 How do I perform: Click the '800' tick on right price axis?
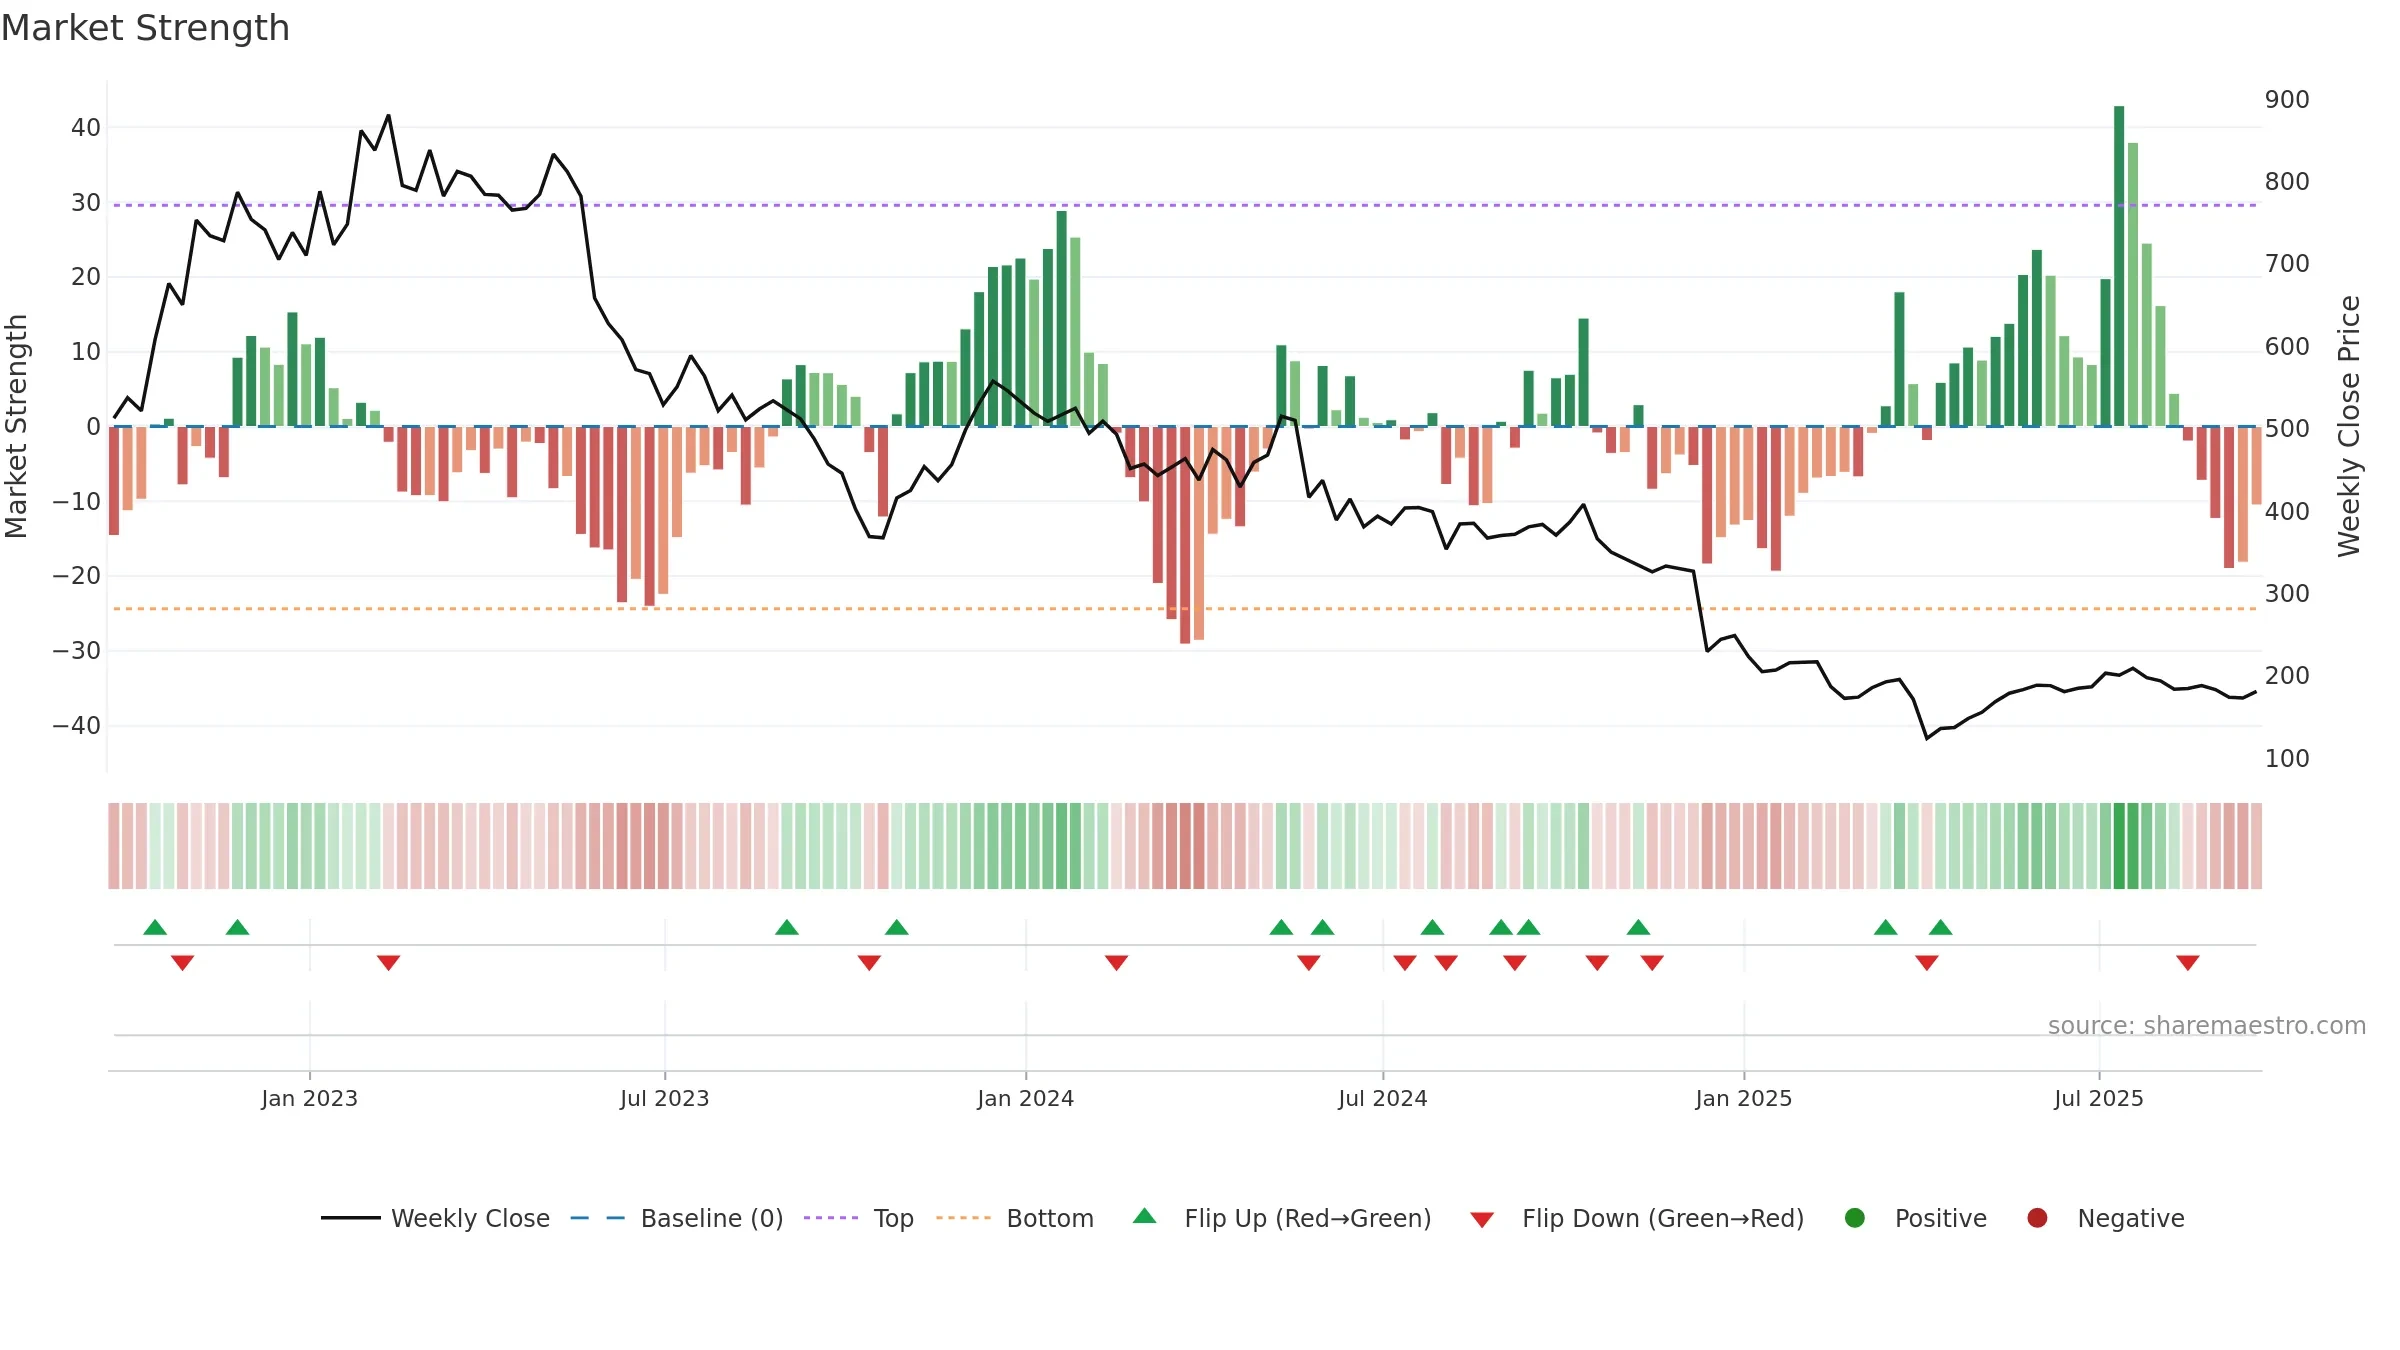(2287, 182)
